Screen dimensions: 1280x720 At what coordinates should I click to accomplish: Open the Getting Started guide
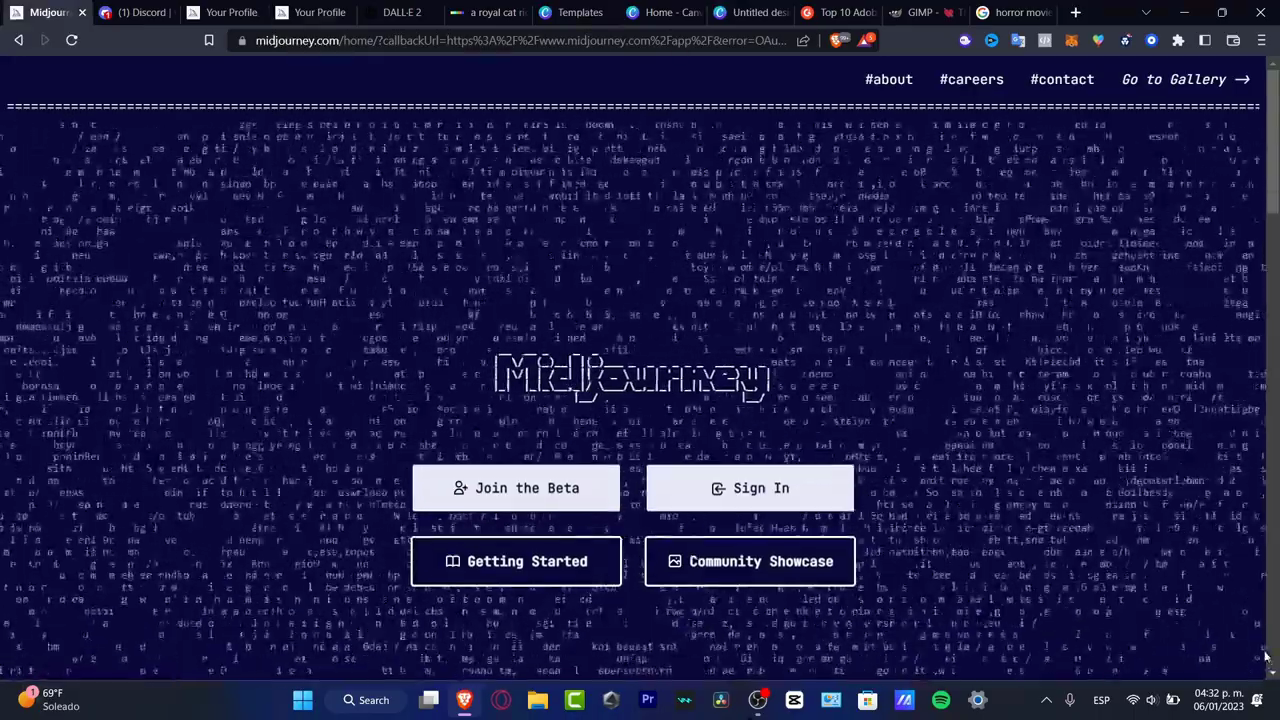[516, 561]
